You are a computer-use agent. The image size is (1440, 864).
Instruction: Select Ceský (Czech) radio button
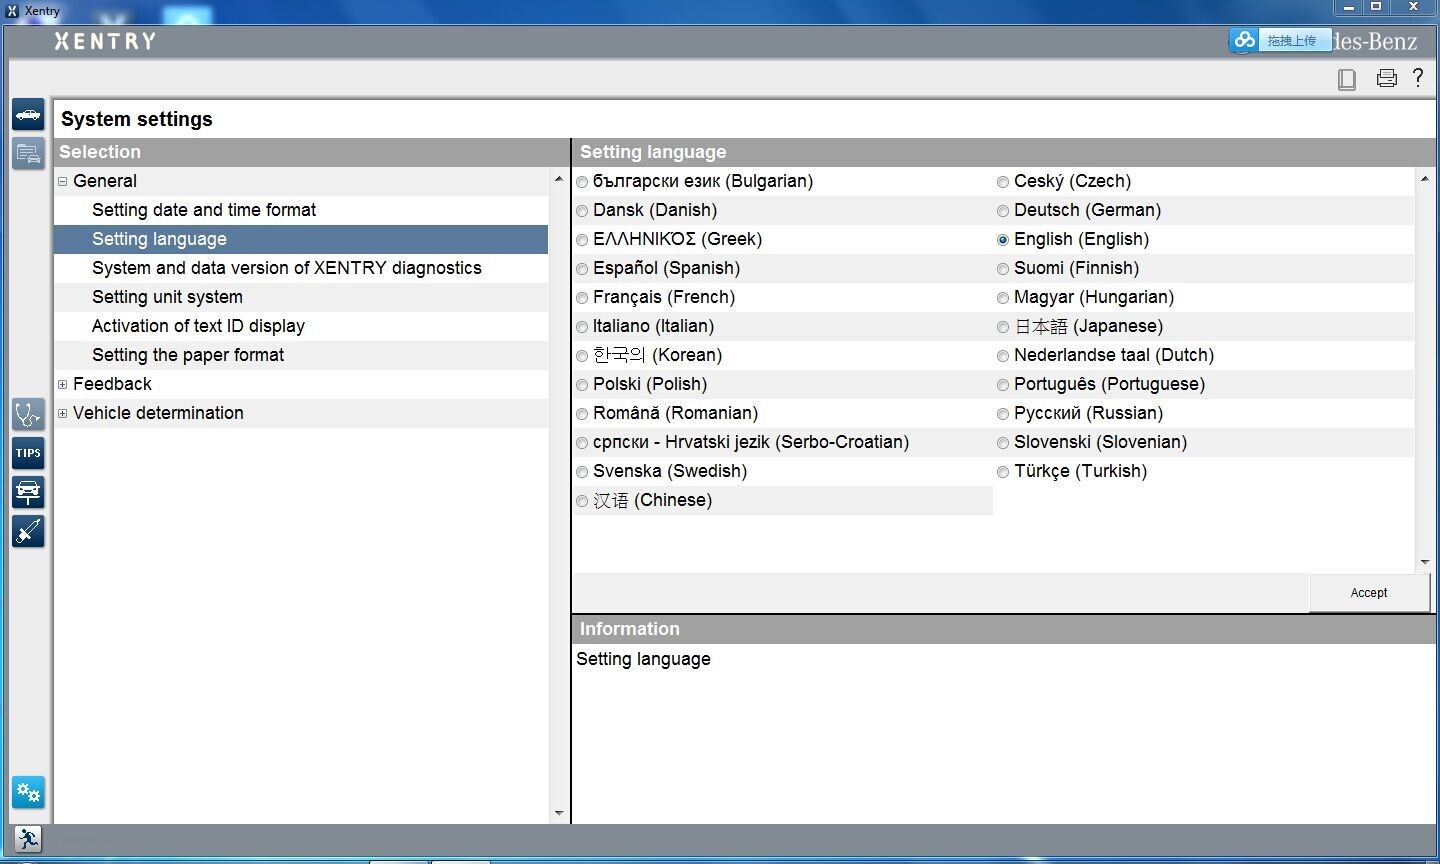click(1003, 182)
